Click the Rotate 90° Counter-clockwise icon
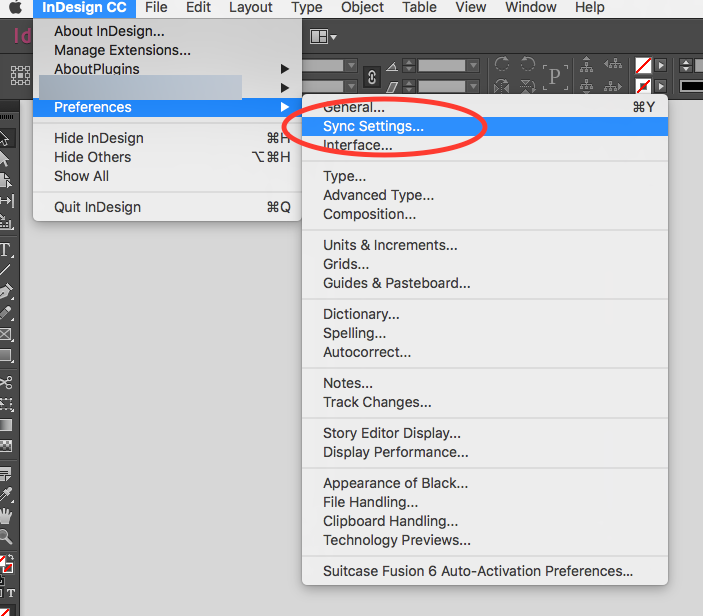The height and width of the screenshot is (616, 703). [528, 64]
